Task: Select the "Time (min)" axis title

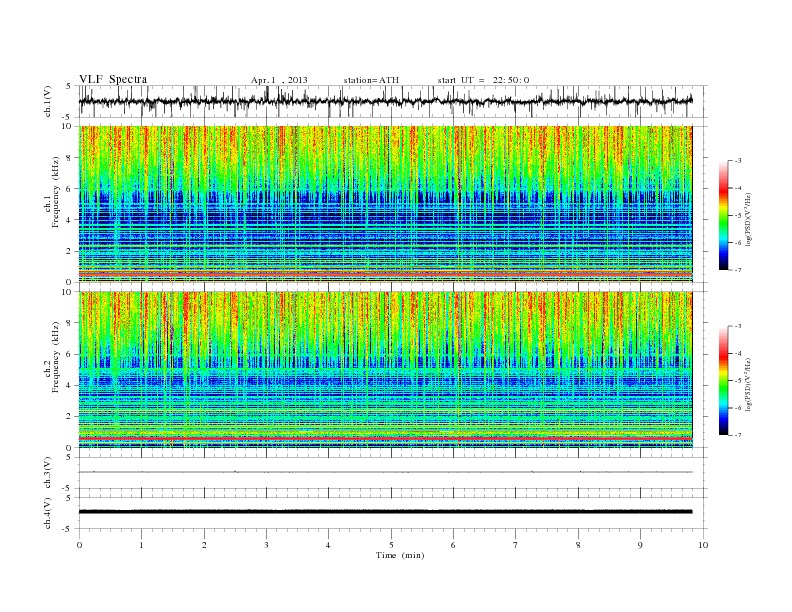Action: (x=400, y=555)
